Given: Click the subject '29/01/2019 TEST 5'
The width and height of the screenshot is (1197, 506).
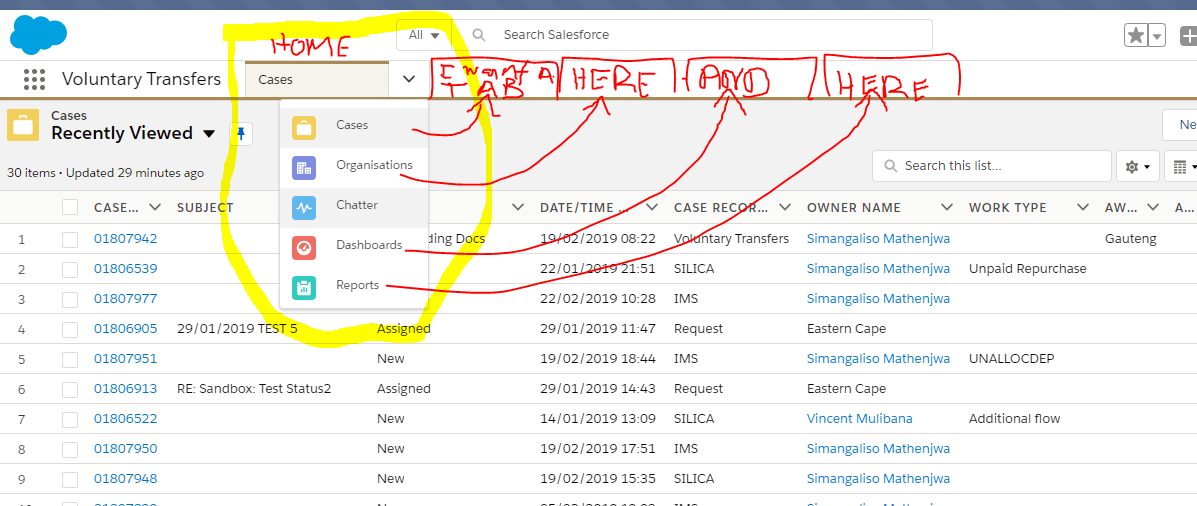Looking at the screenshot, I should (x=237, y=329).
